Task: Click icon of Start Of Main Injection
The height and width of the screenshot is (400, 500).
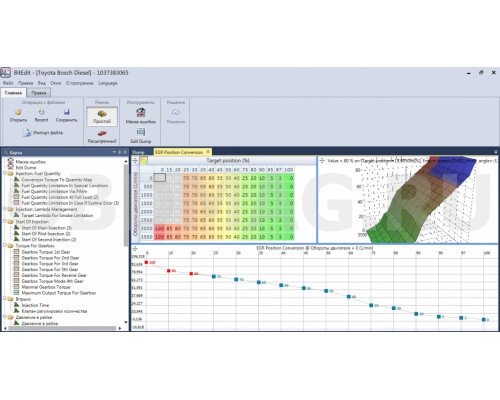Action: pyautogui.click(x=16, y=227)
